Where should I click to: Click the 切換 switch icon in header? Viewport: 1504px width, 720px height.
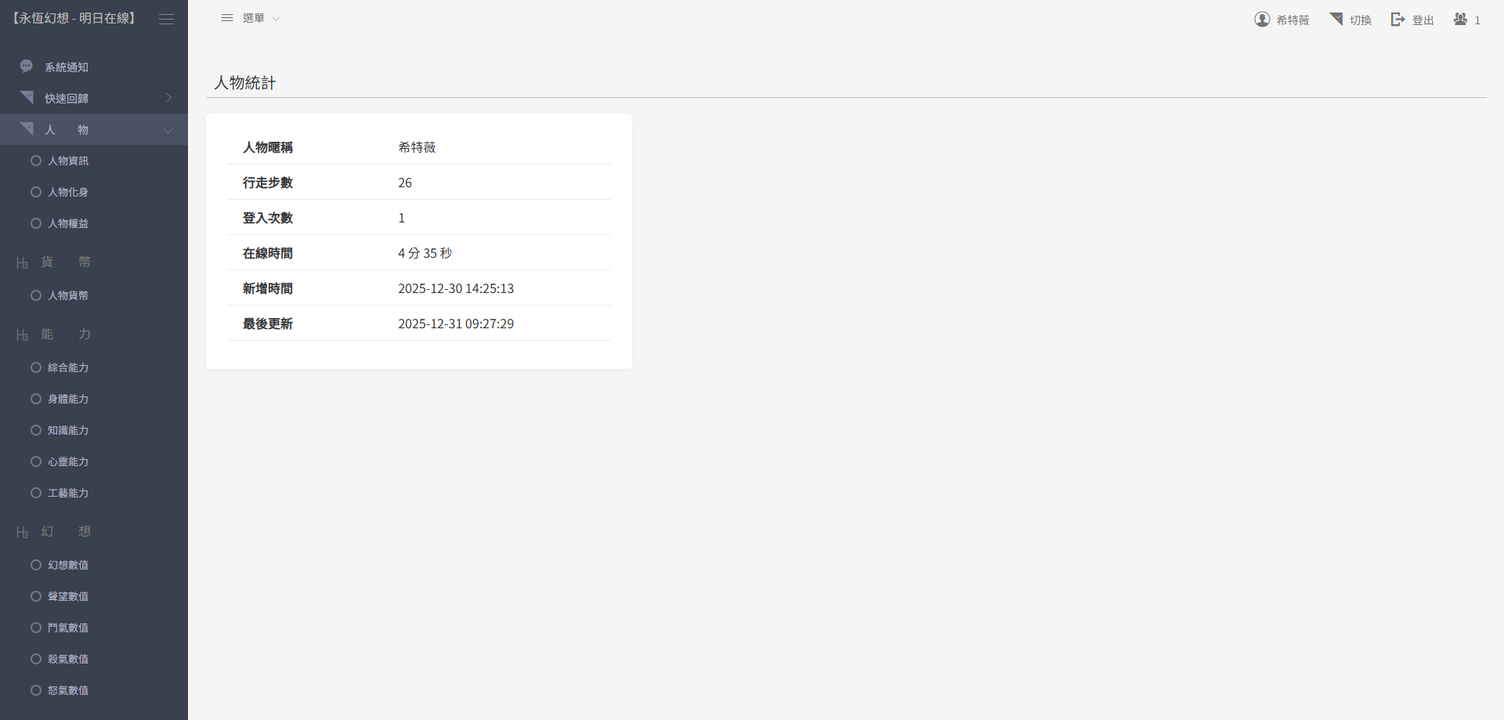click(1336, 19)
